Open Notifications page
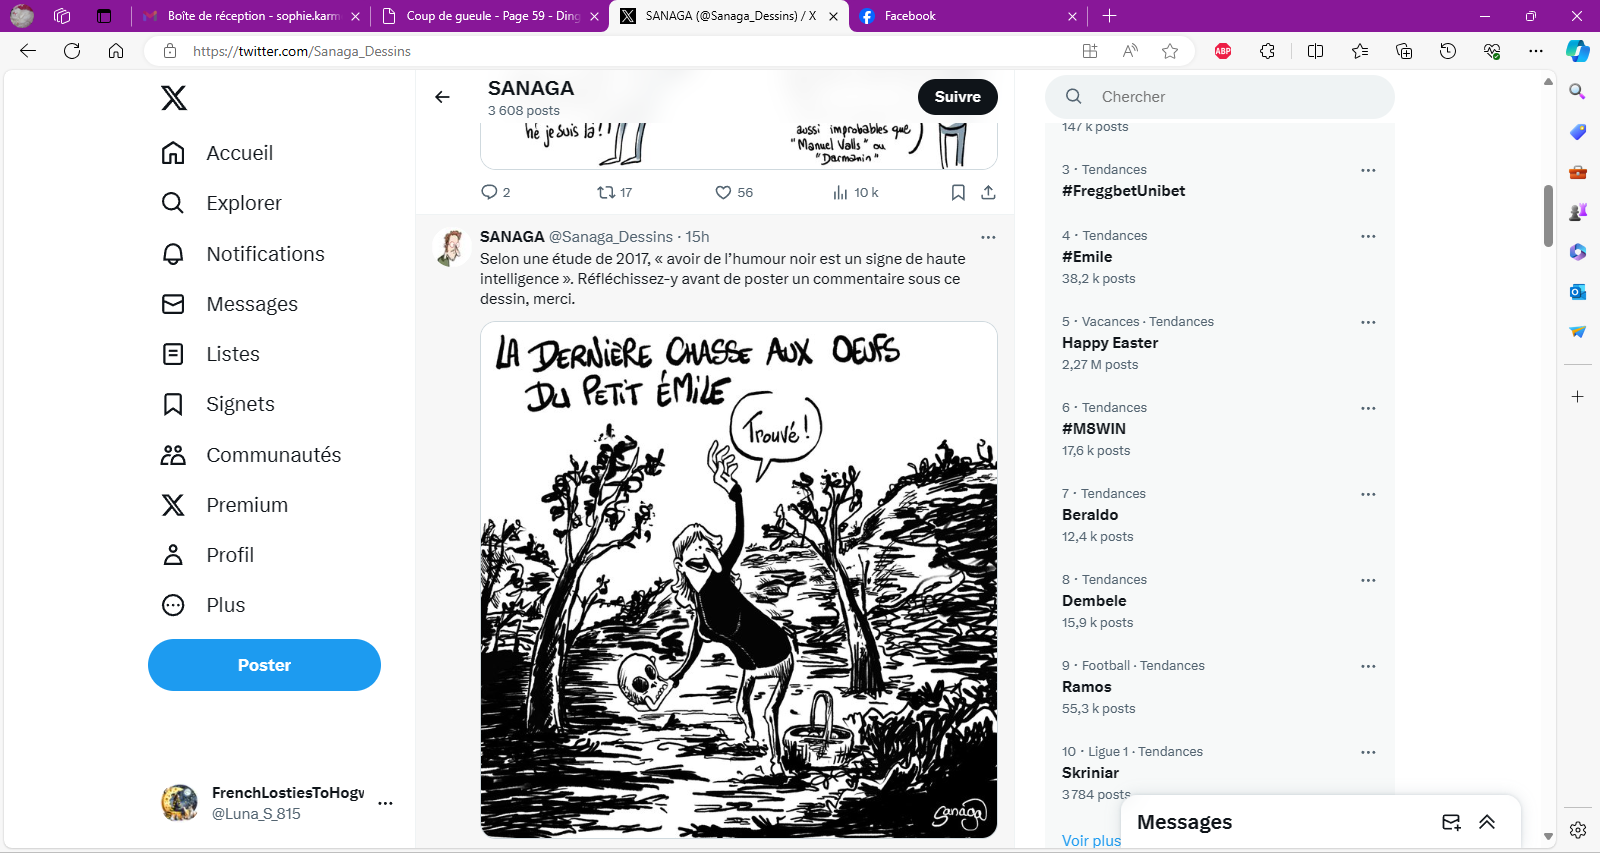This screenshot has height=853, width=1600. click(242, 254)
